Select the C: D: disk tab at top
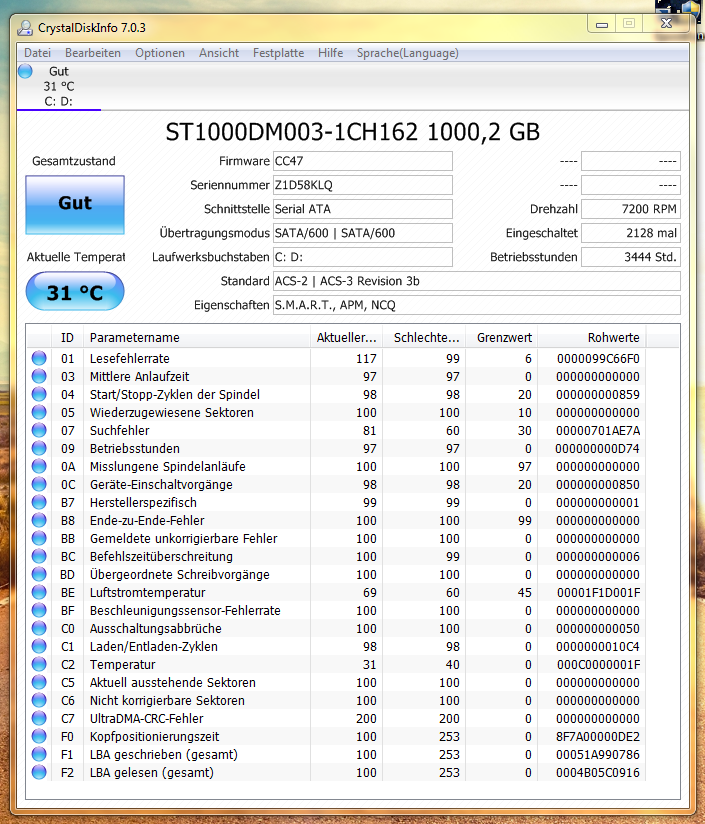The image size is (705, 824). click(59, 87)
